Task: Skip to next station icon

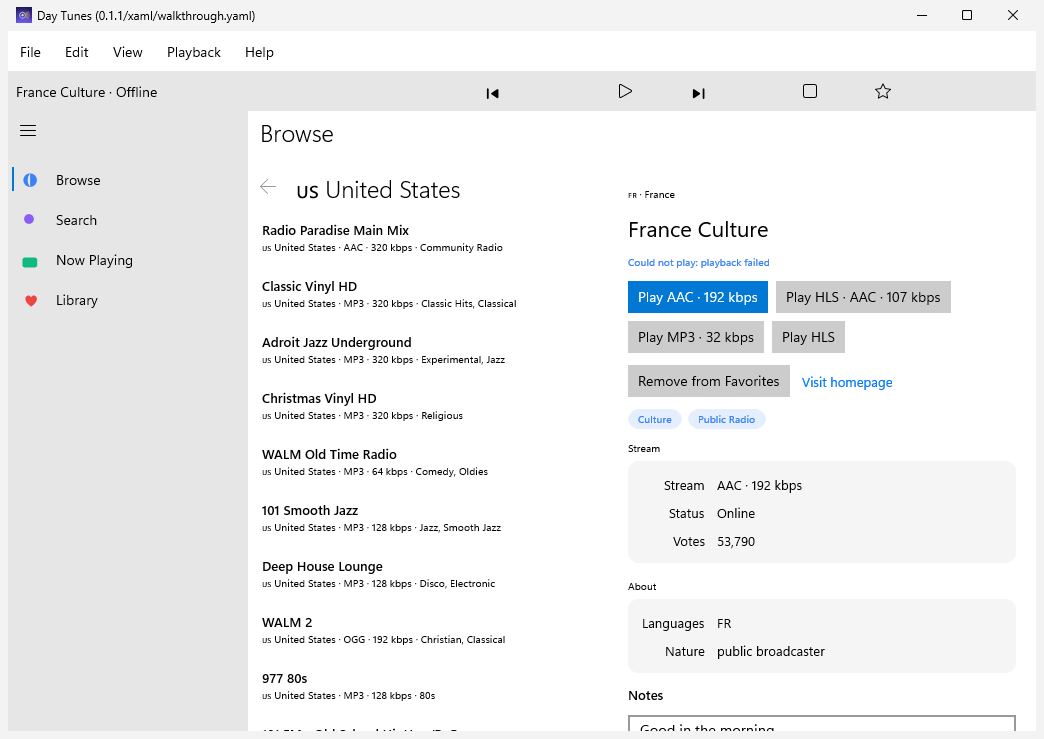Action: [698, 93]
